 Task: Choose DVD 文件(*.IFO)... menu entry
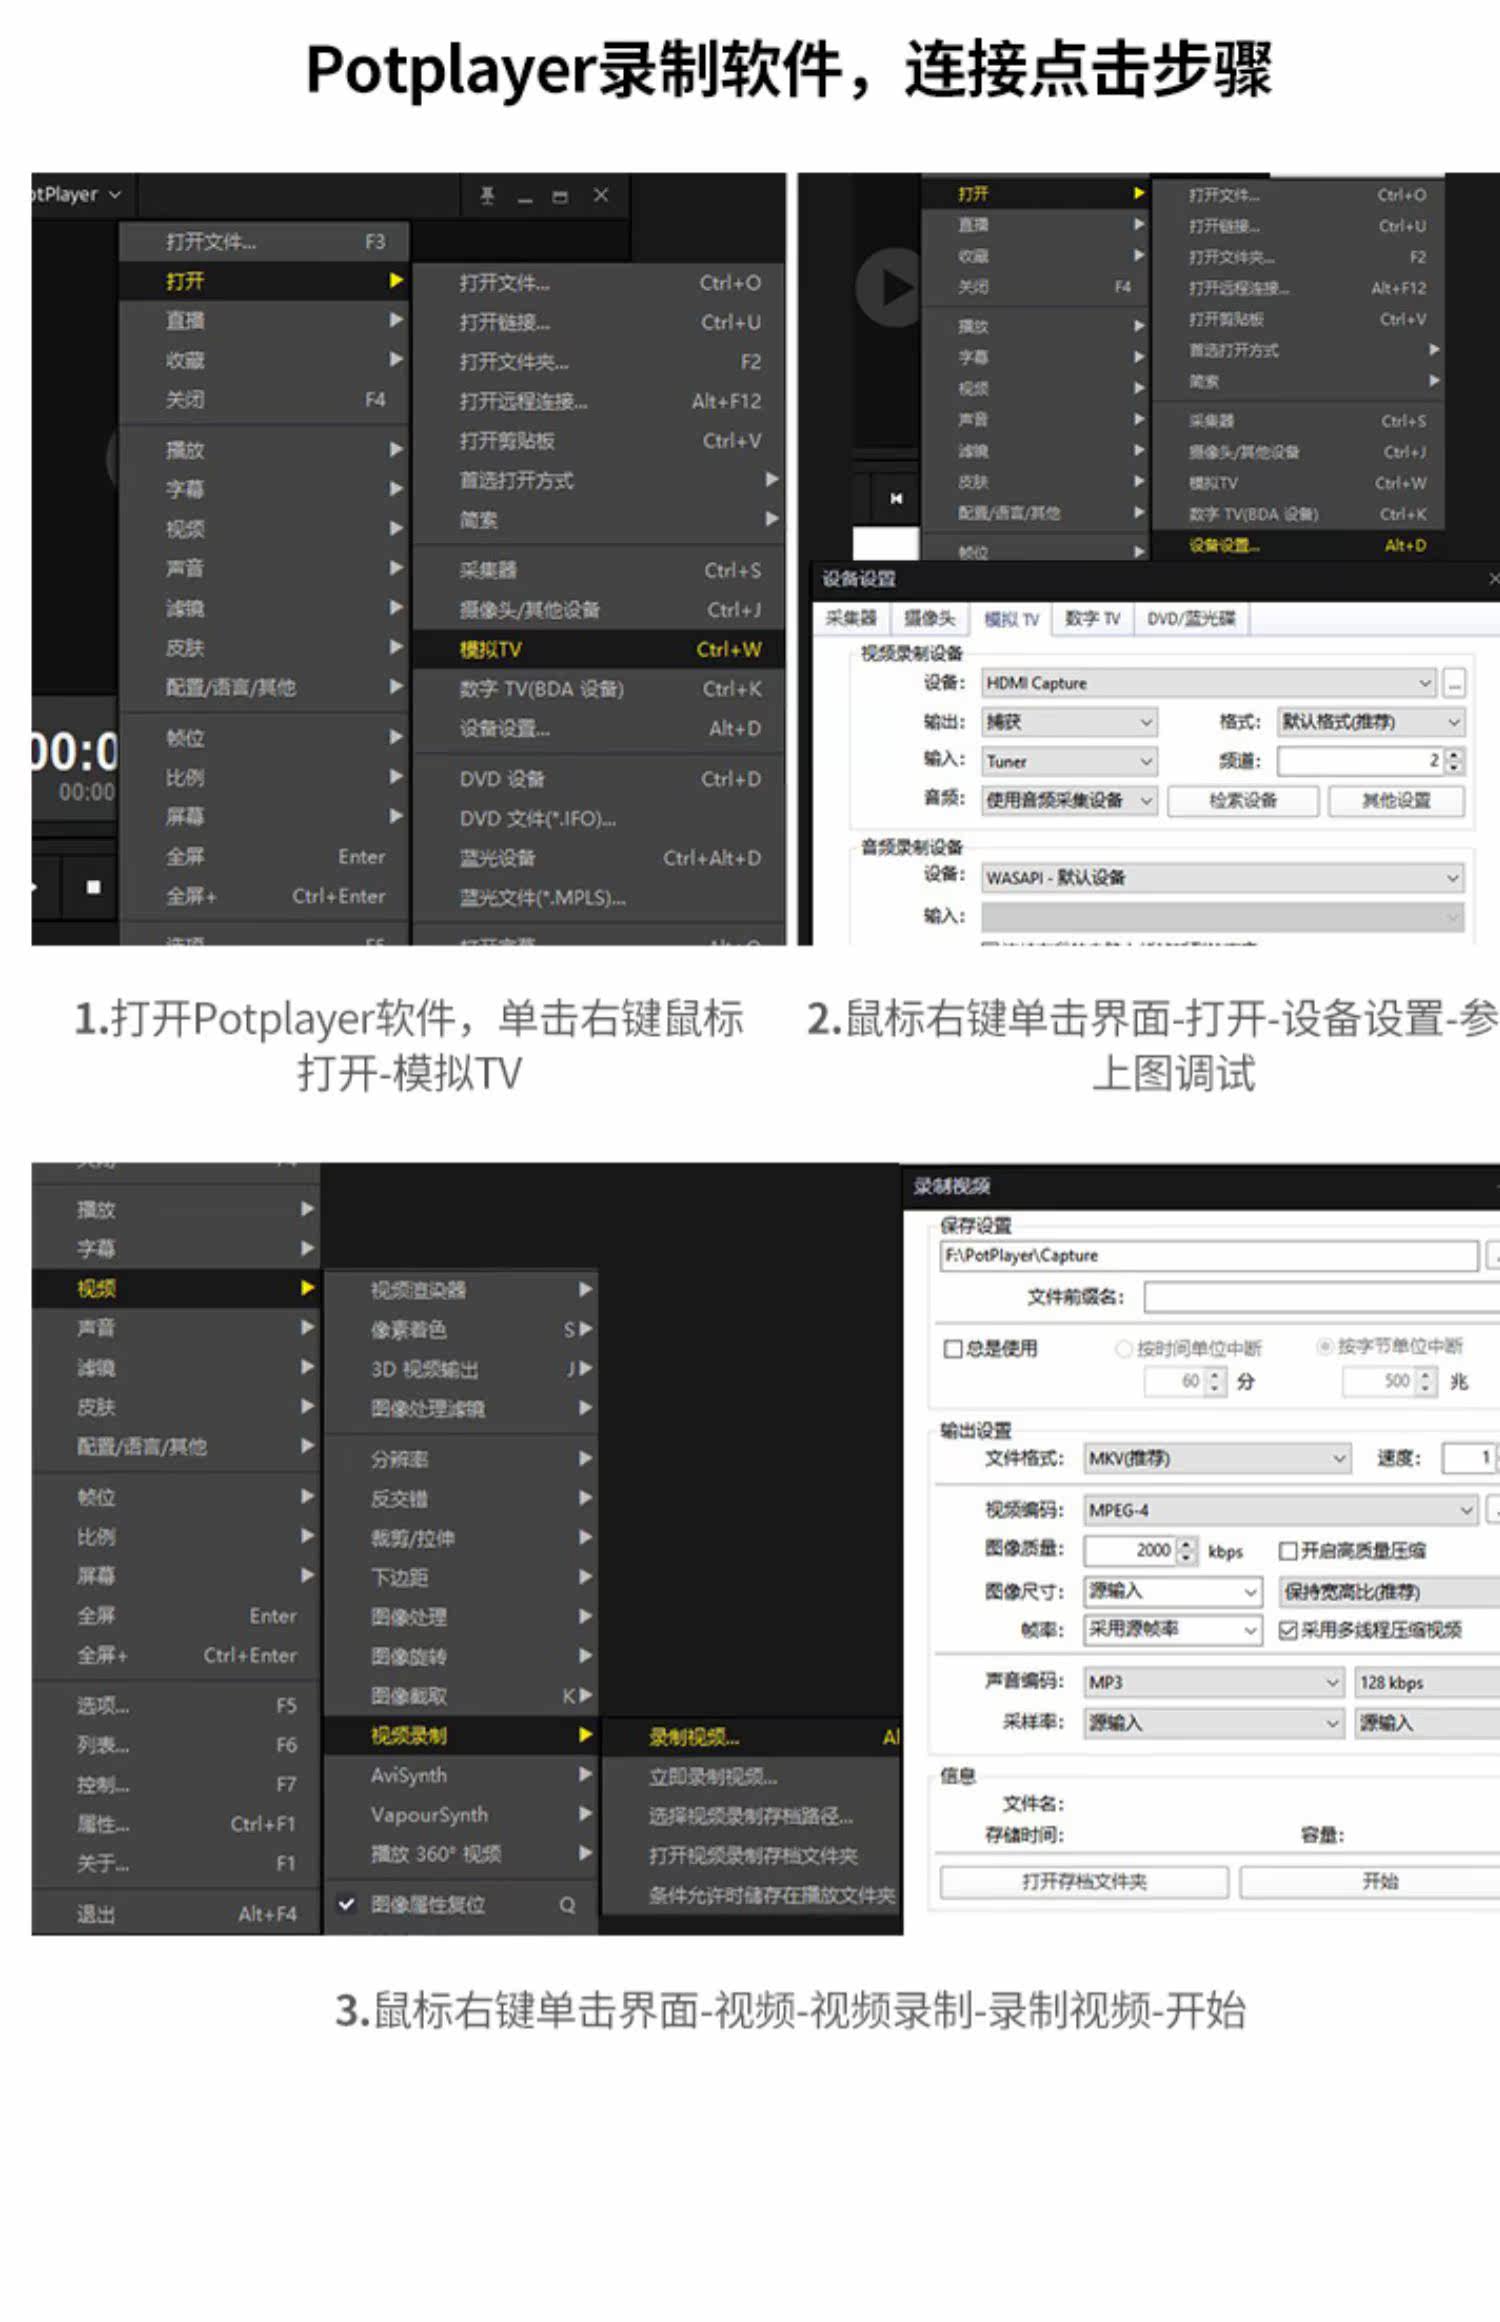599,818
